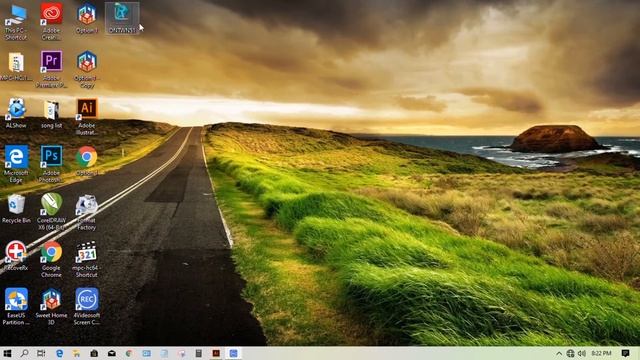Viewport: 640px width, 360px height.
Task: Launch Edge from the taskbar
Action: pos(59,353)
